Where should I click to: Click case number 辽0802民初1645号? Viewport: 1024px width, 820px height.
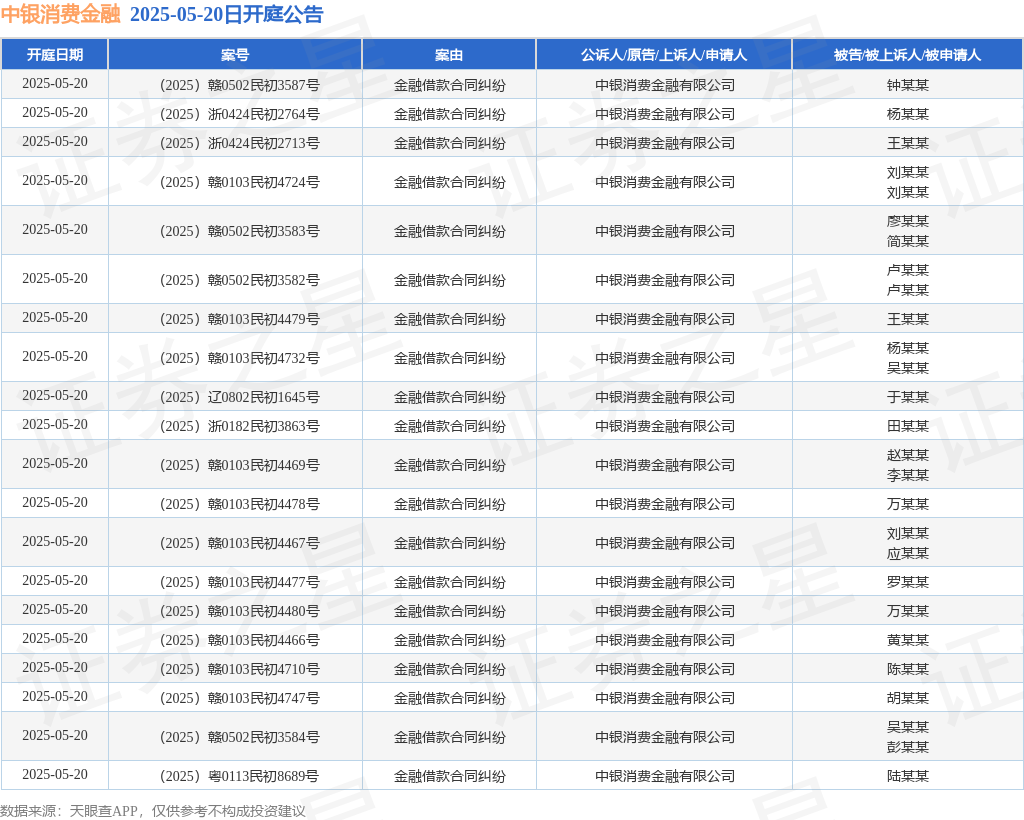click(239, 397)
